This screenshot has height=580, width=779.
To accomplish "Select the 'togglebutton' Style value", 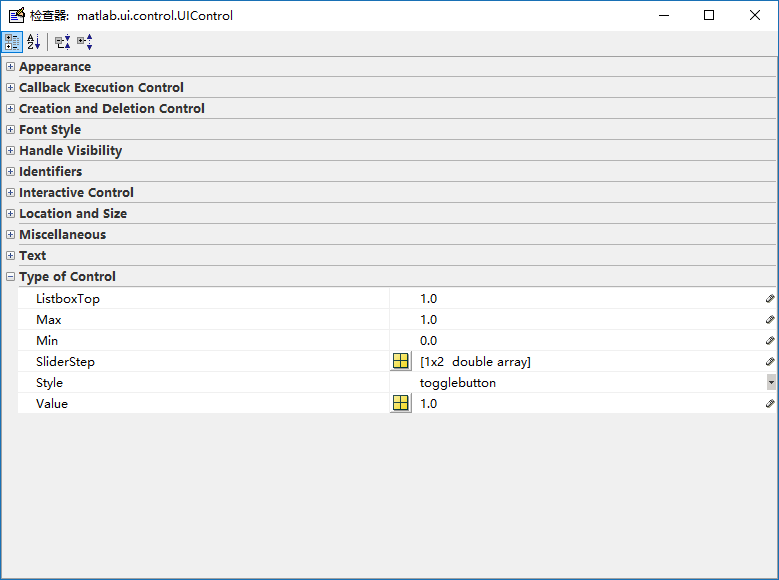I will [x=458, y=383].
